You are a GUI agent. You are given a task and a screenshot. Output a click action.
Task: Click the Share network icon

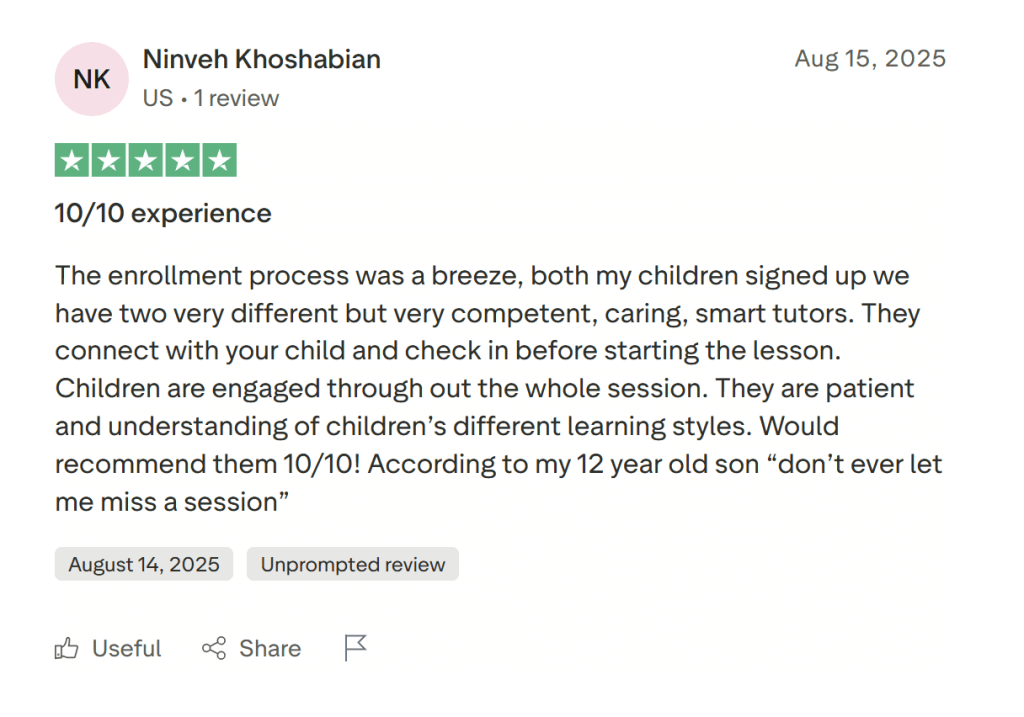[x=213, y=648]
